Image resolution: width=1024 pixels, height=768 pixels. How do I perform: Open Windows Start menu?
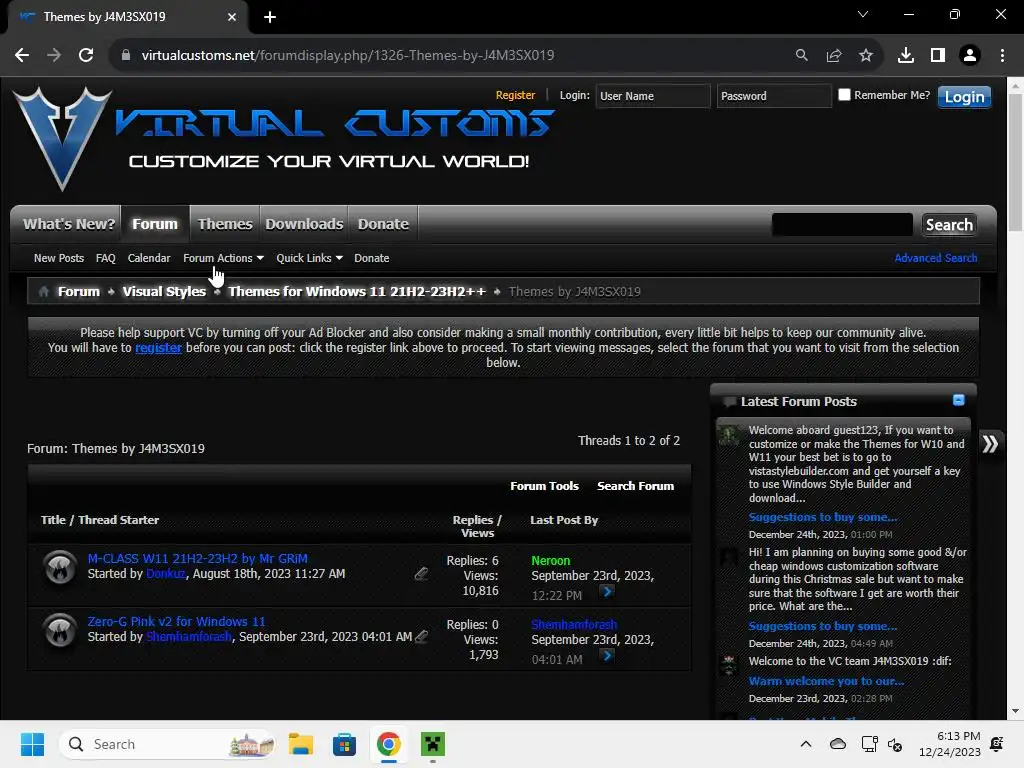click(x=32, y=744)
